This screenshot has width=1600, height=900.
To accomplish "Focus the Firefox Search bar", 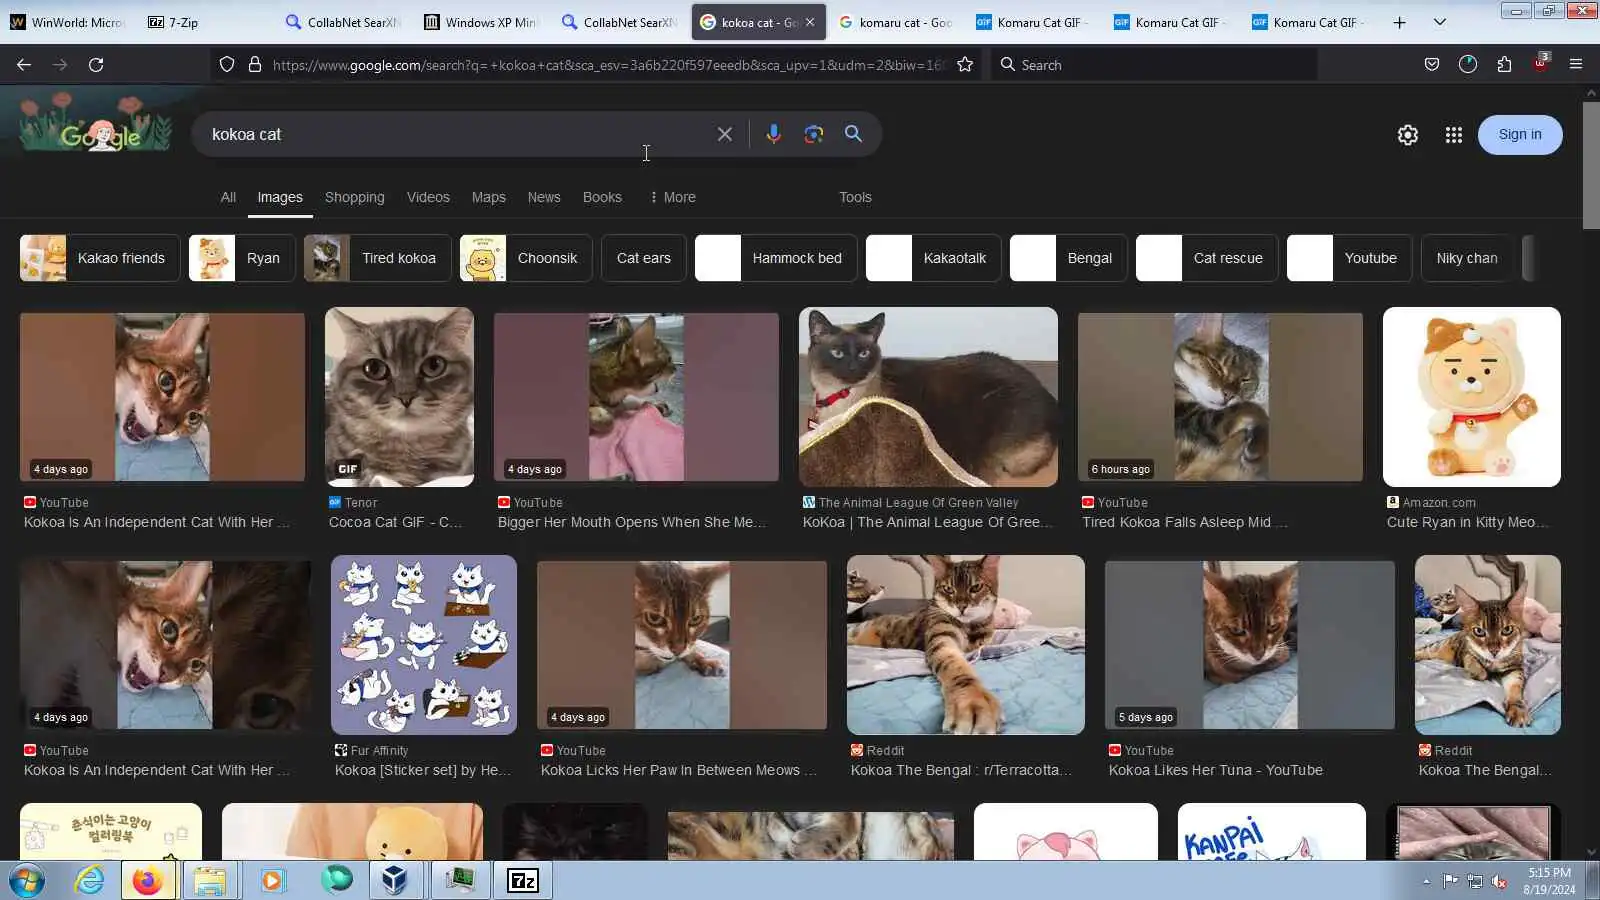I will click(x=1153, y=65).
